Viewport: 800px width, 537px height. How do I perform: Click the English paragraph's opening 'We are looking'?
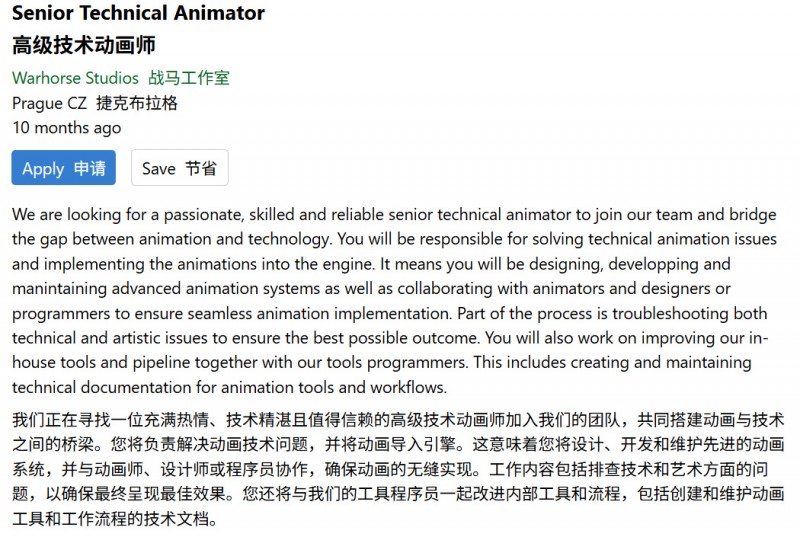click(62, 214)
